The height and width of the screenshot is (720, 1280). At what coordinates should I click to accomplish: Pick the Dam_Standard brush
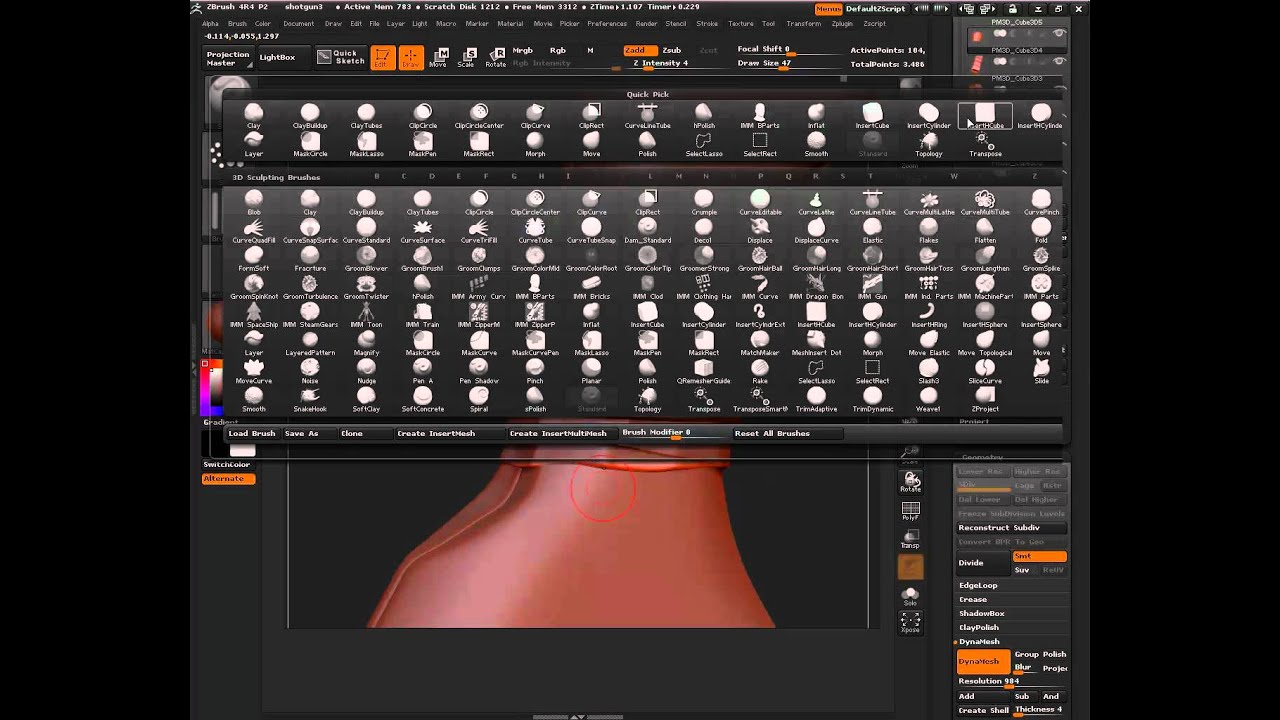coord(648,231)
